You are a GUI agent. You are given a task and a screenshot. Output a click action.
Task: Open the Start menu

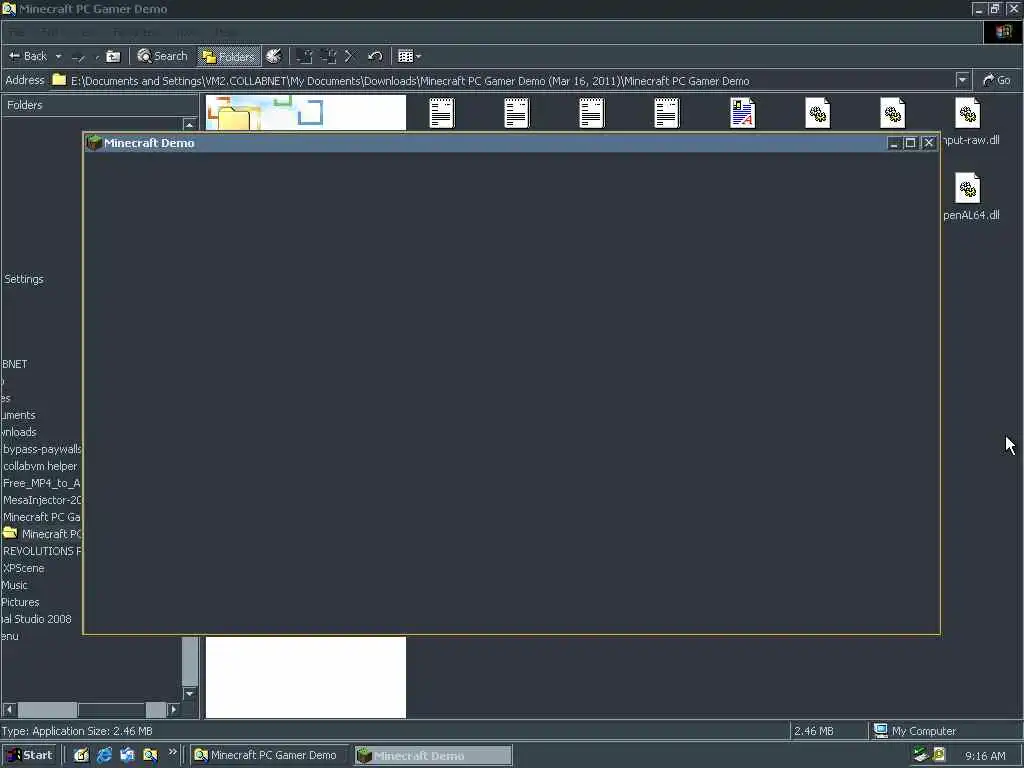tap(30, 755)
